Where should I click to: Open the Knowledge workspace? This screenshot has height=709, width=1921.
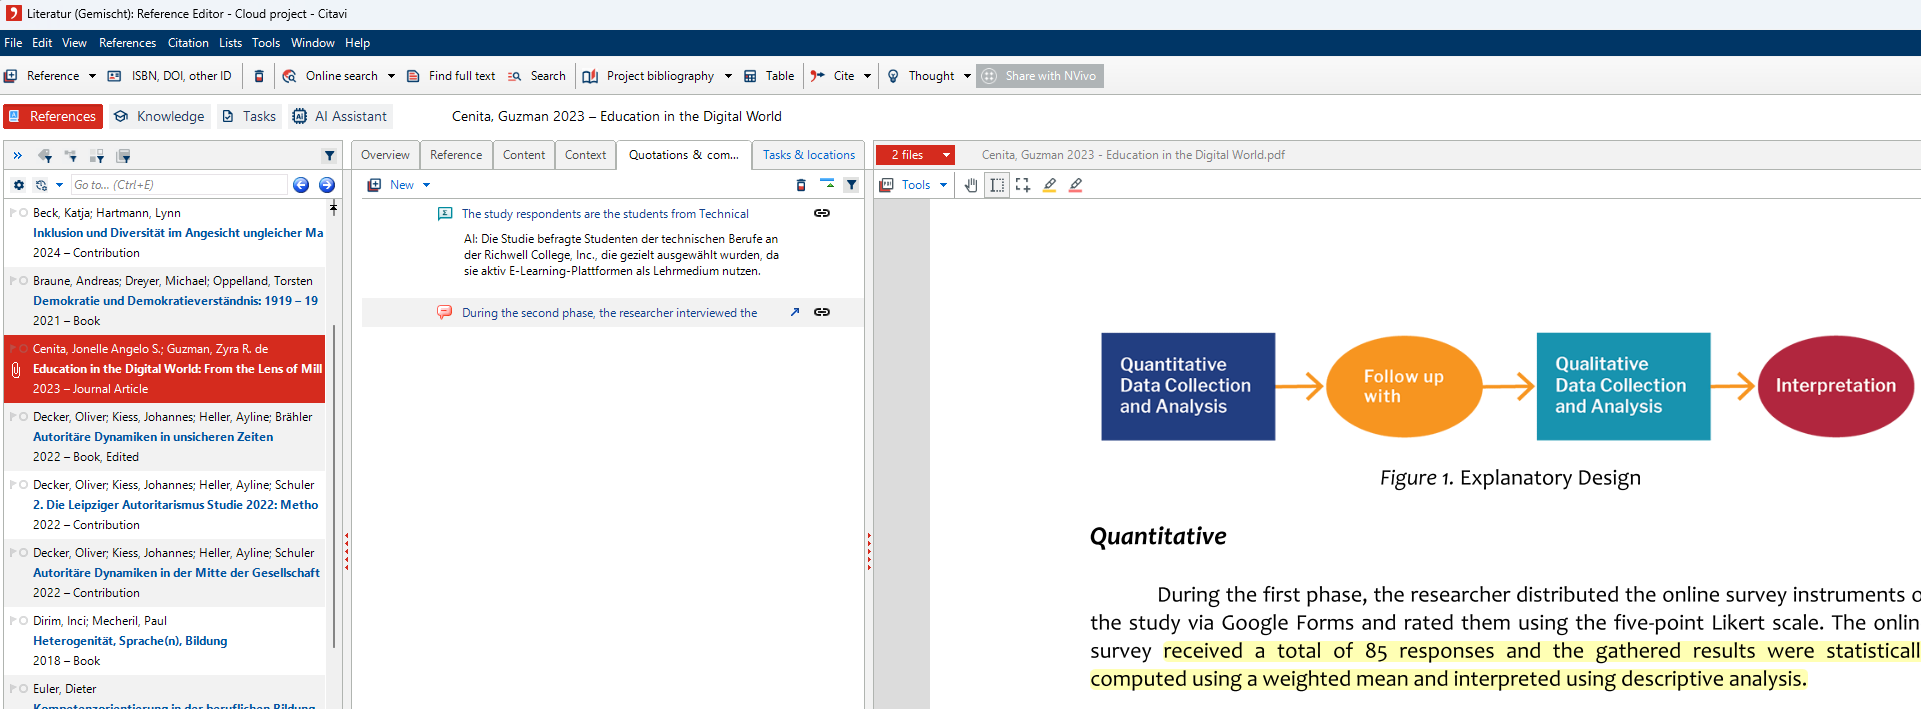click(x=160, y=117)
